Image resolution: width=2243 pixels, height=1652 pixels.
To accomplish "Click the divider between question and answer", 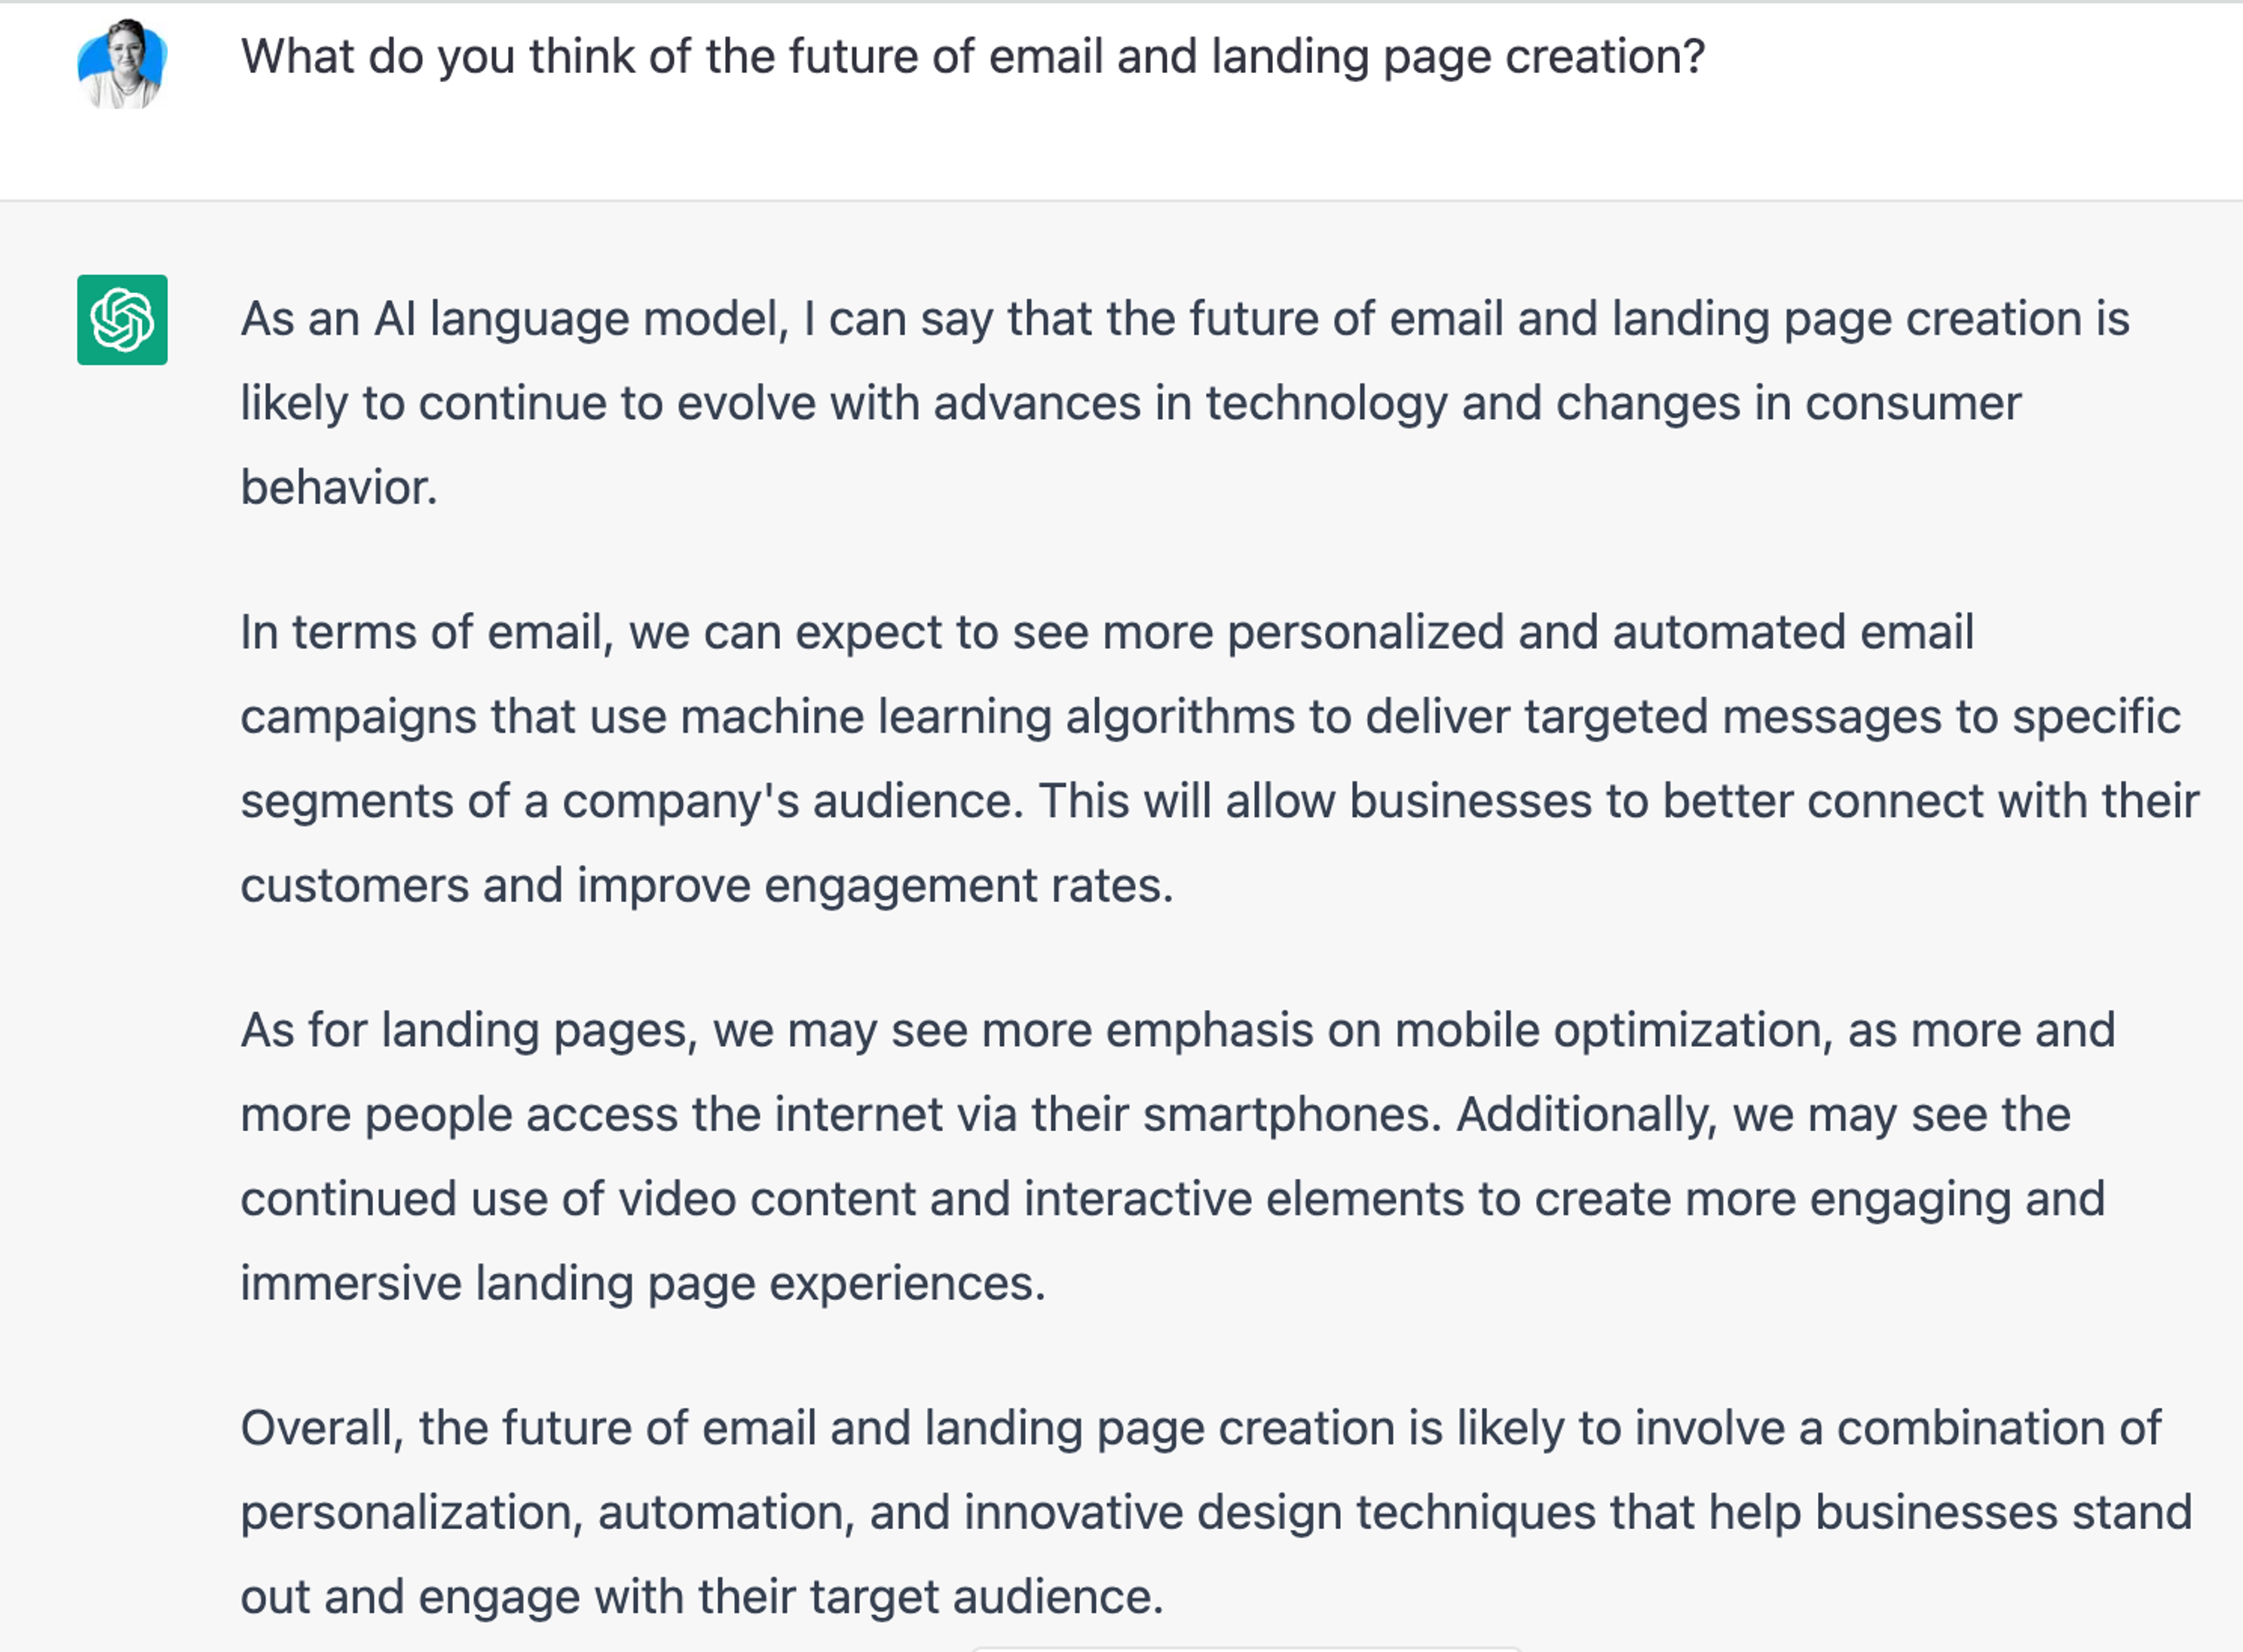I will pos(1121,200).
